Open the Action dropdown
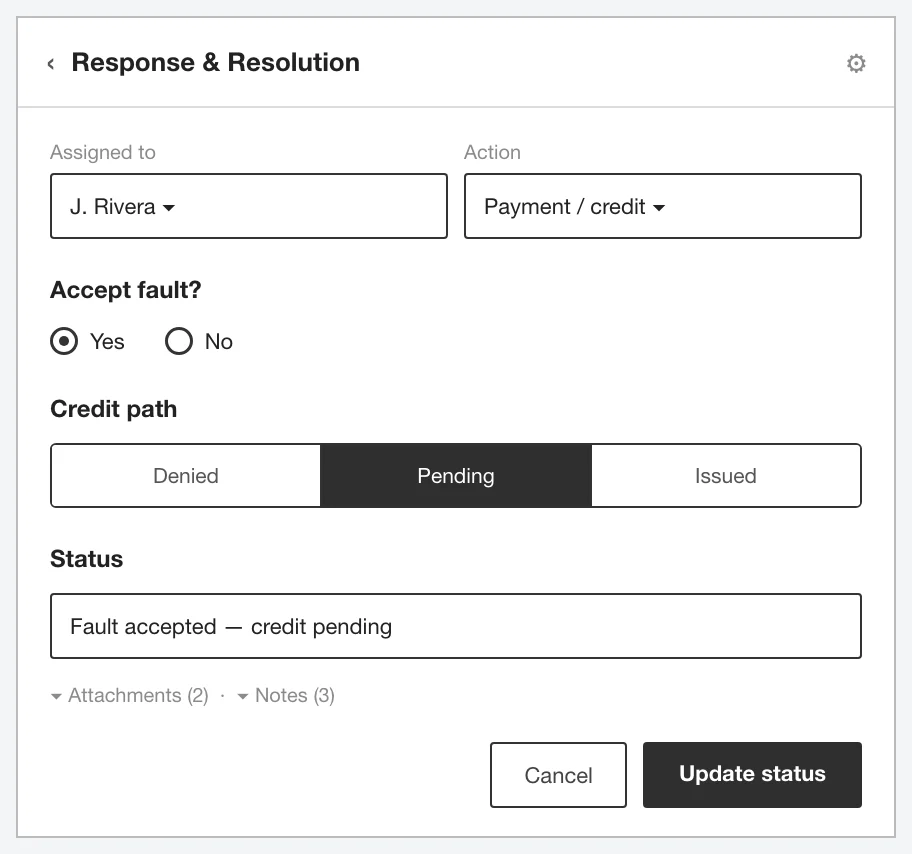 coord(662,206)
